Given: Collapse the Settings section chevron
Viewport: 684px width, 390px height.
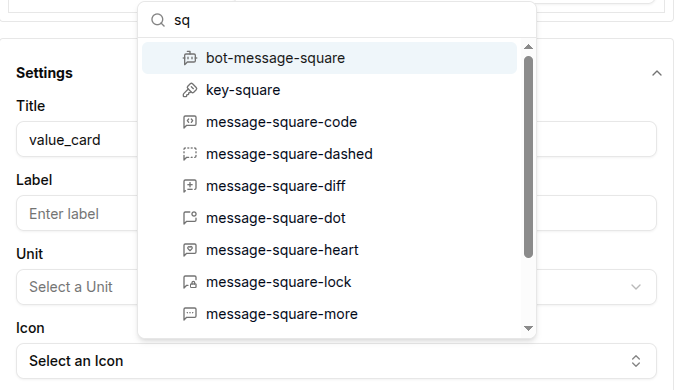Looking at the screenshot, I should point(657,73).
